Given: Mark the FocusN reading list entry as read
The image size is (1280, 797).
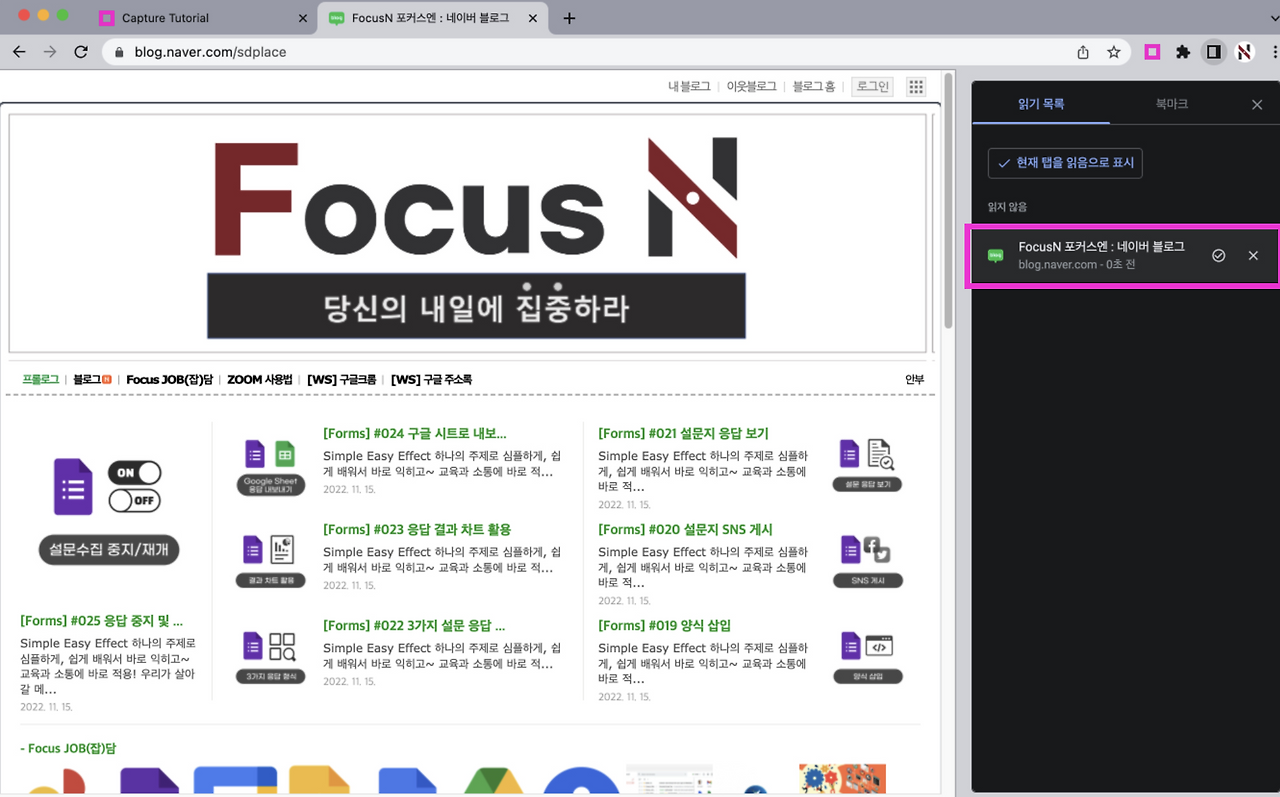Looking at the screenshot, I should [1218, 255].
